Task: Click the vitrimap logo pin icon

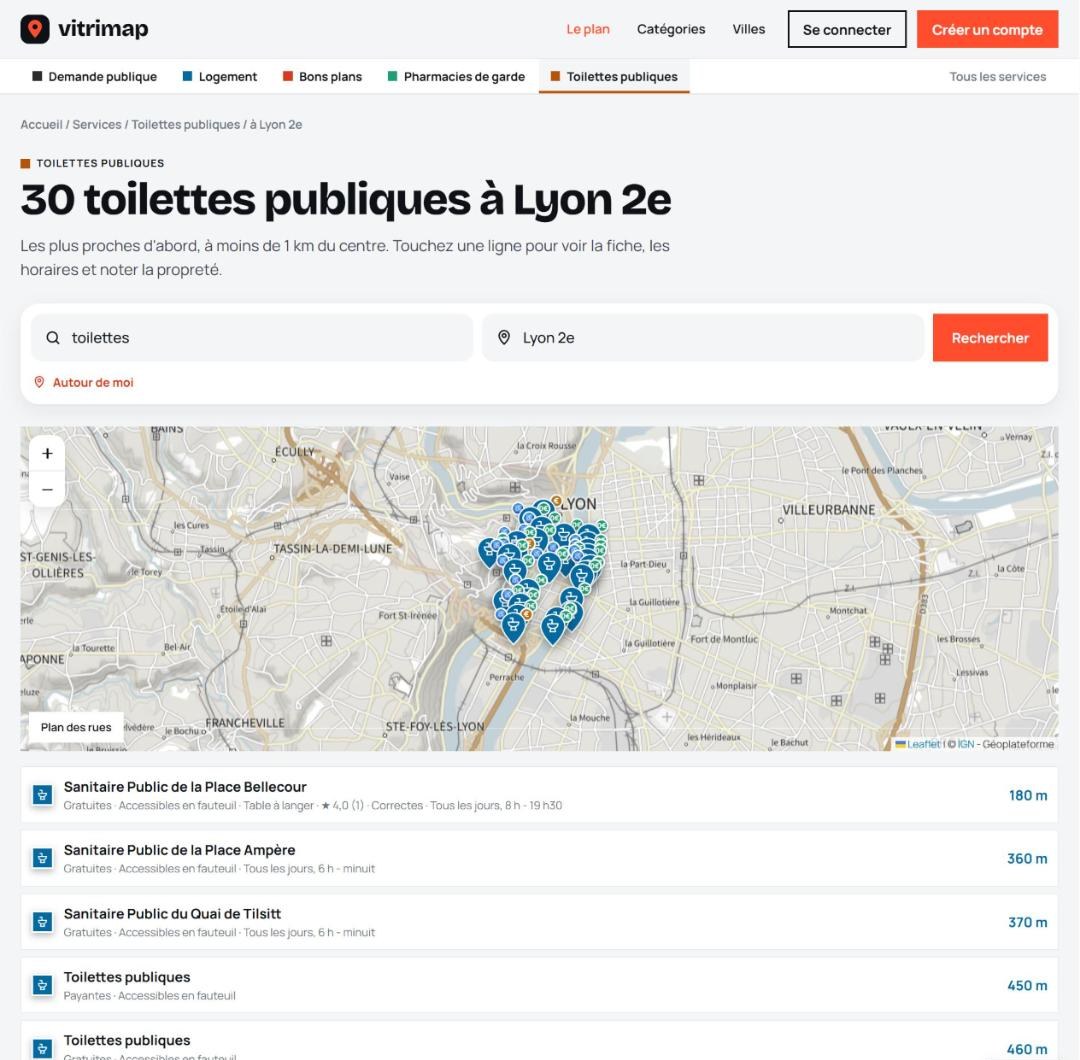Action: tap(34, 29)
